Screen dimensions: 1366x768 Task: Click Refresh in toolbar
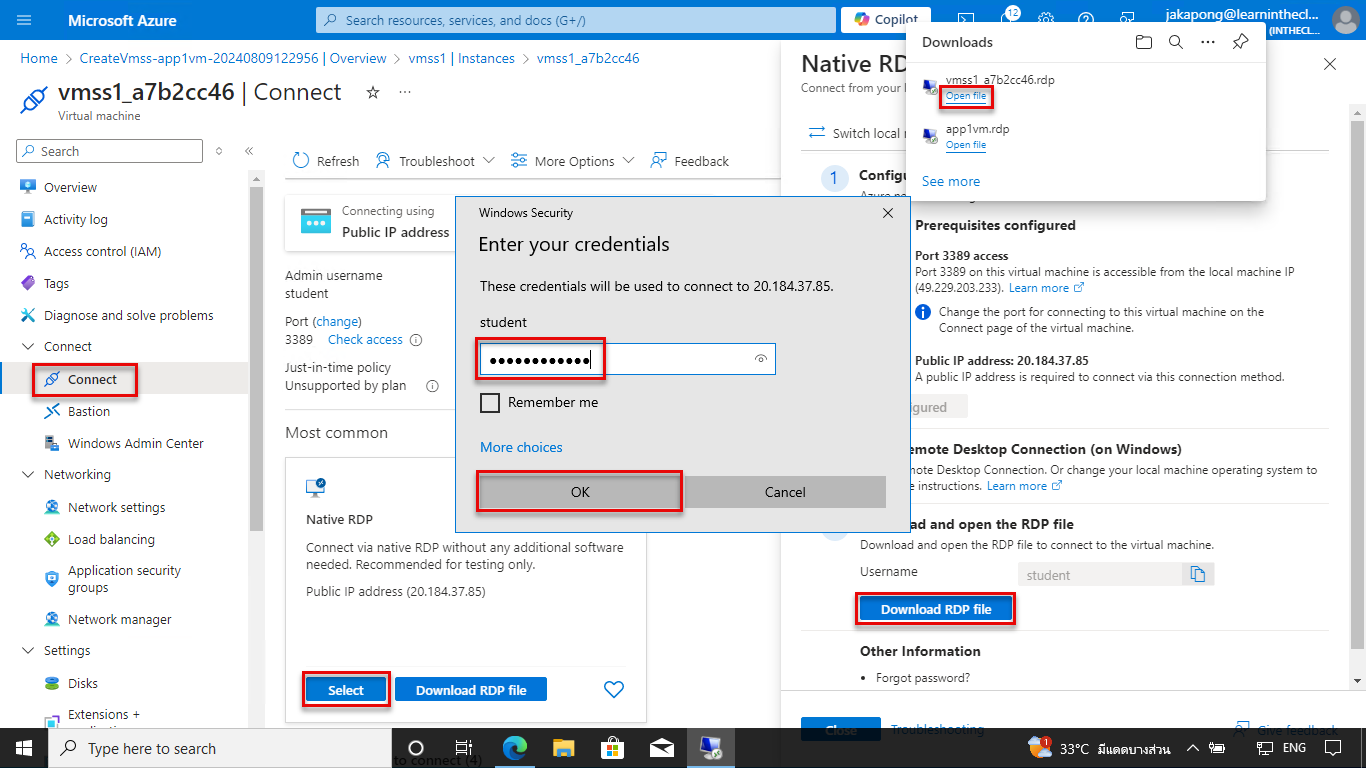[x=326, y=161]
